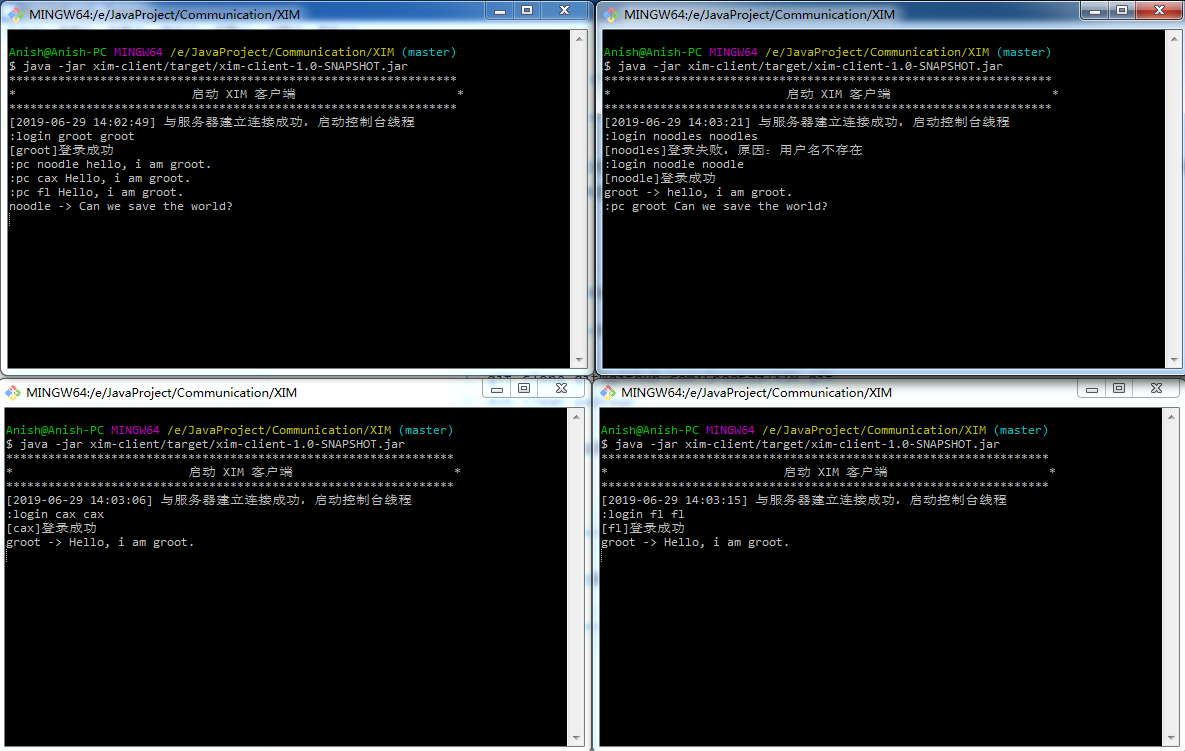Close the terminal where groot logged in

tap(564, 11)
